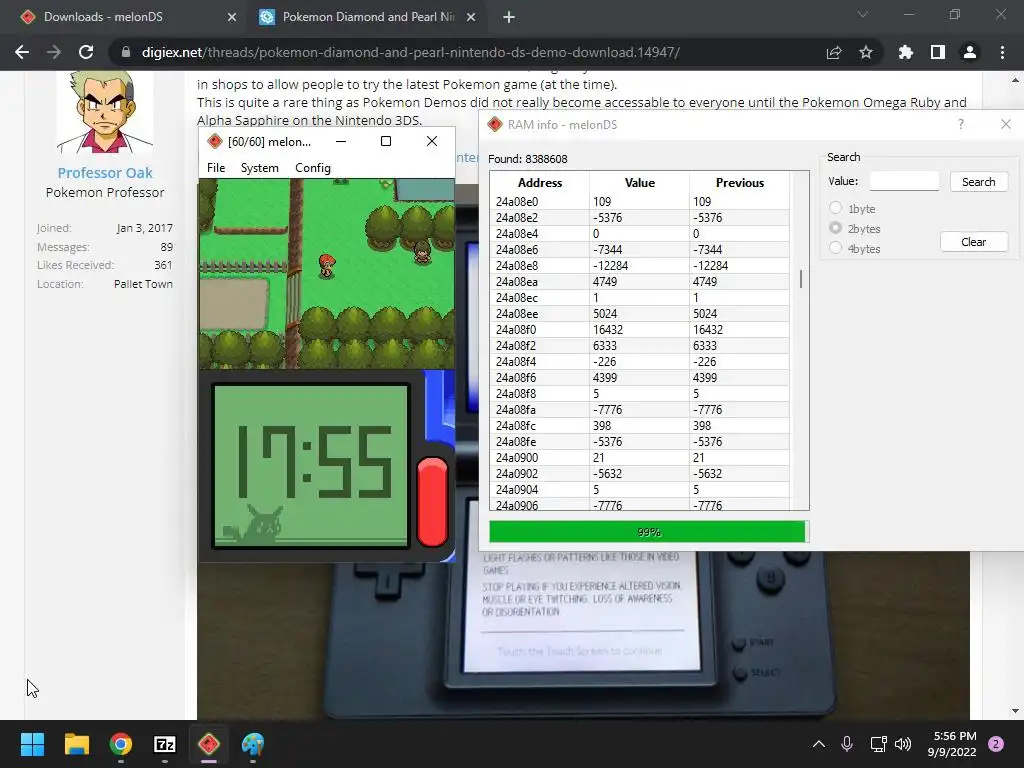Click the player character in game screen
The height and width of the screenshot is (768, 1024).
(x=327, y=265)
